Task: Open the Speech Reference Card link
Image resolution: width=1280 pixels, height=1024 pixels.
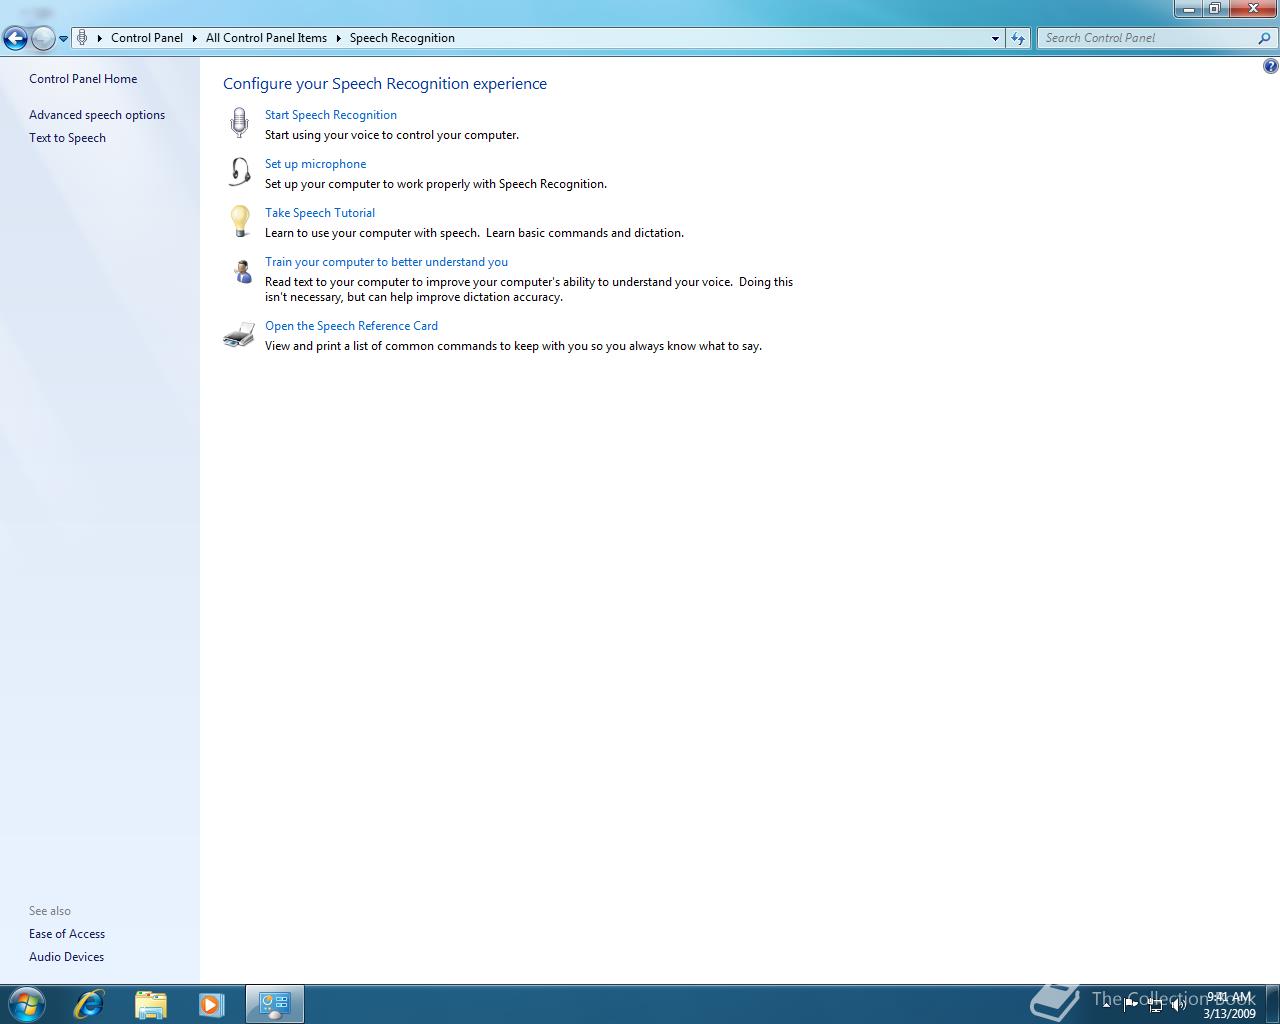Action: click(x=351, y=326)
